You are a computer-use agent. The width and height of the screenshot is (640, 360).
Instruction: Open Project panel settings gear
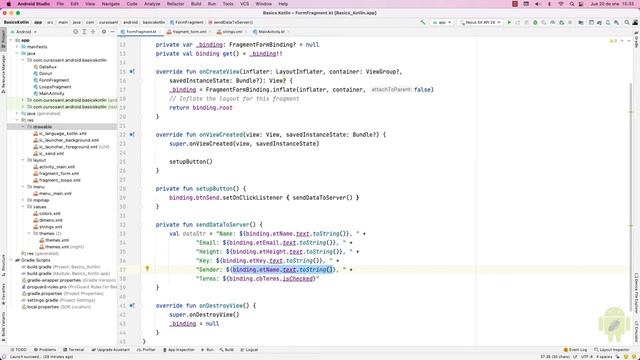(104, 31)
